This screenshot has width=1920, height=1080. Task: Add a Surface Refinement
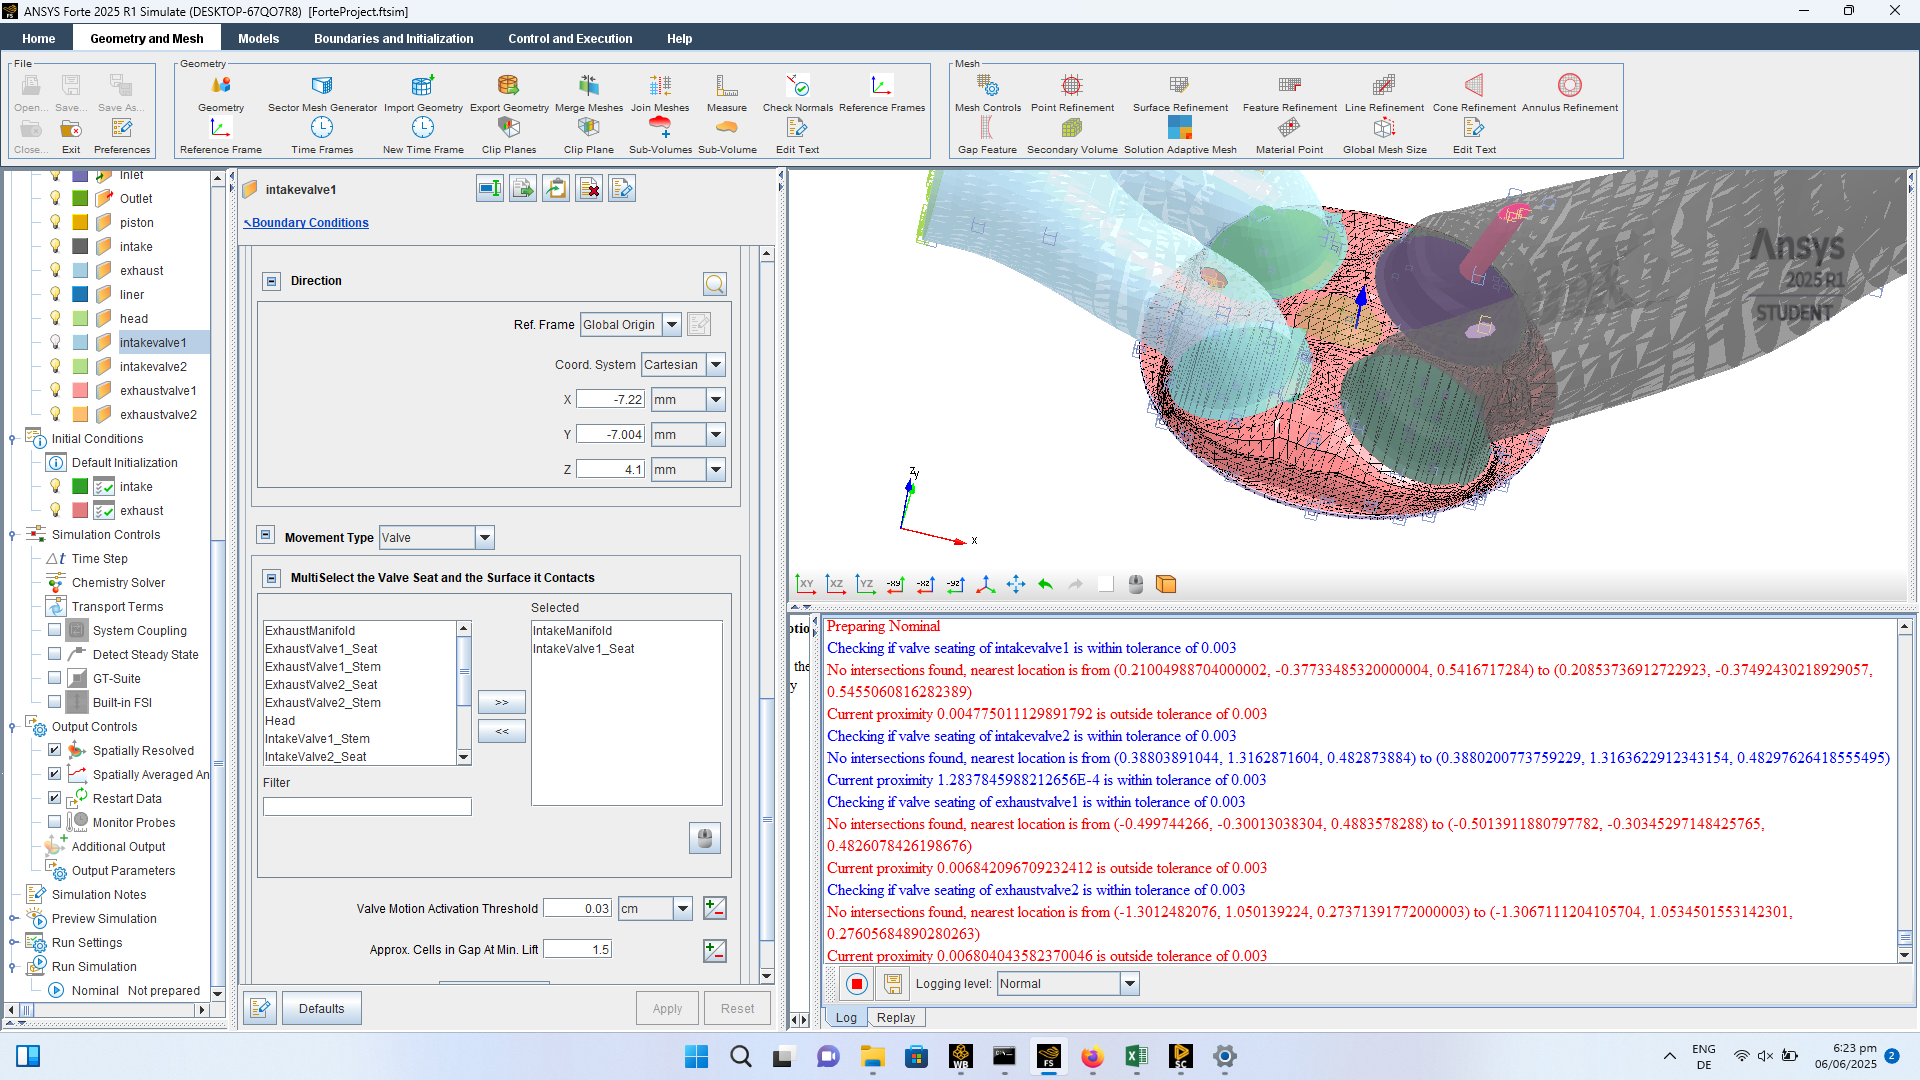1180,92
